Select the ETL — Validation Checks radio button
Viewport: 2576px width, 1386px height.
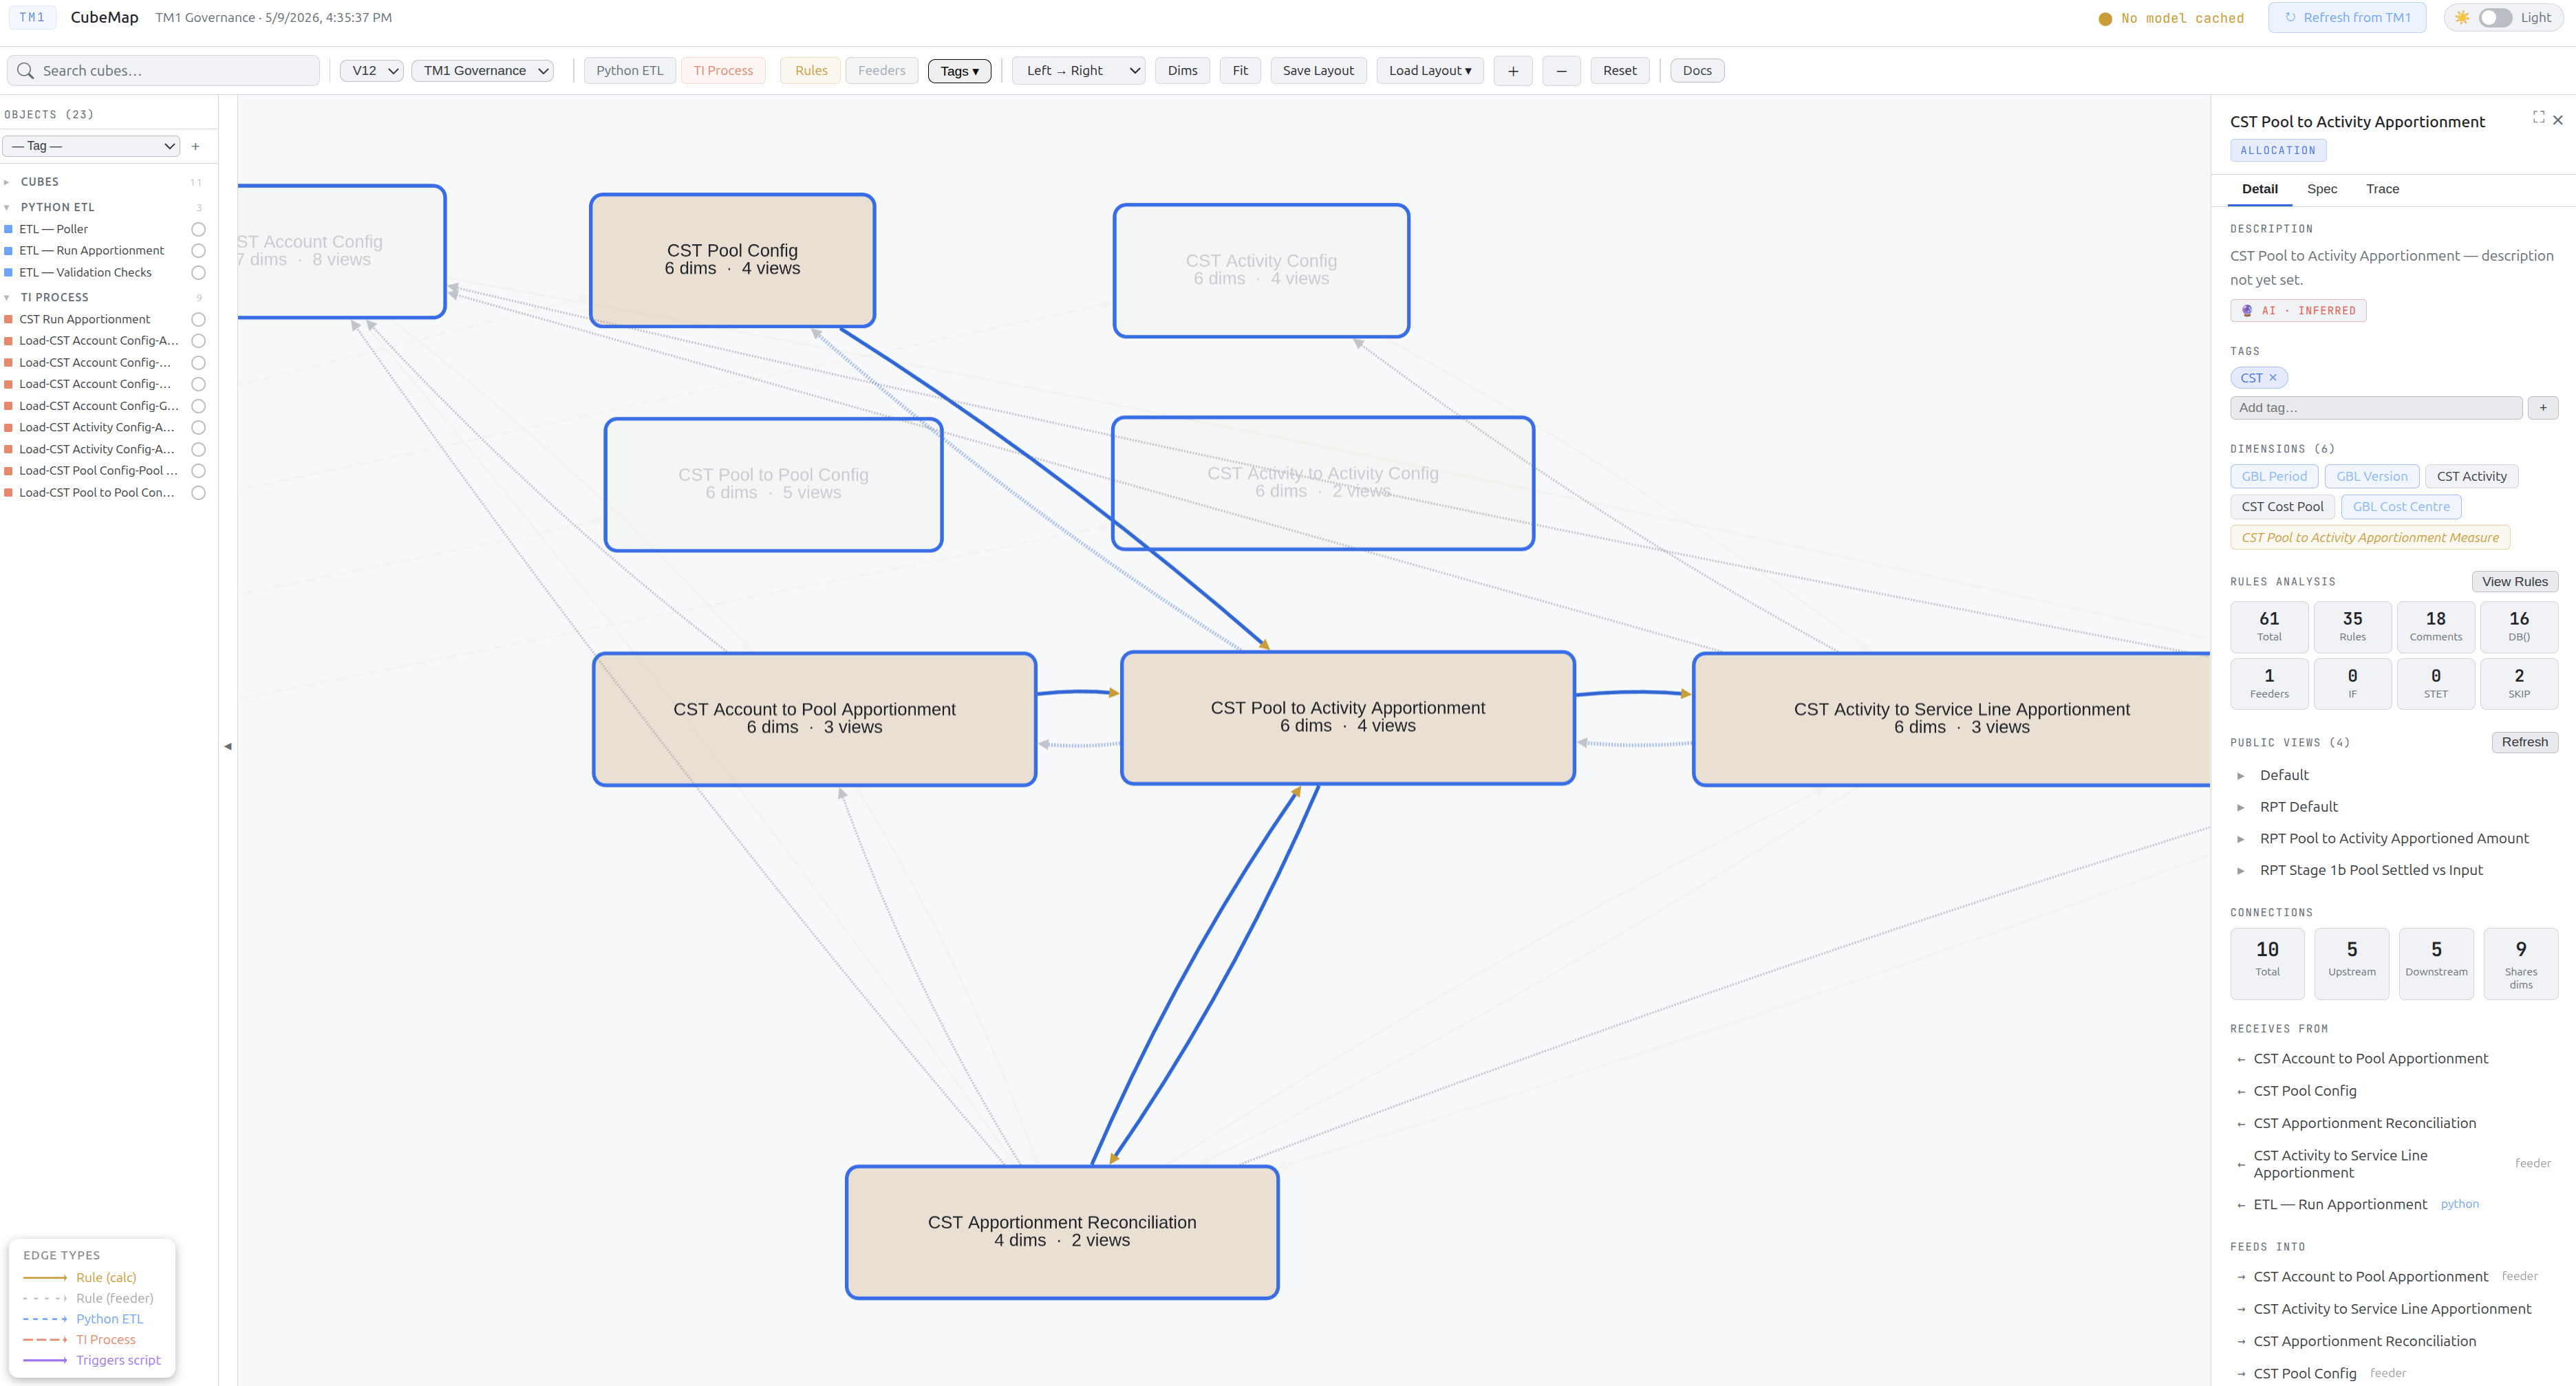tap(198, 273)
